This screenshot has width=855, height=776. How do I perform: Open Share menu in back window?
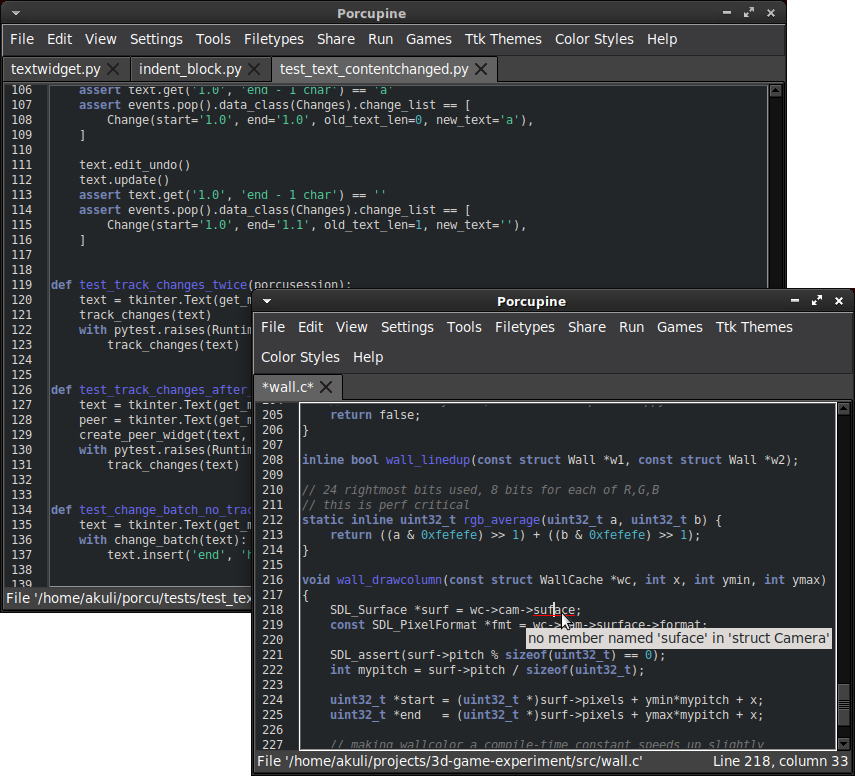(336, 39)
